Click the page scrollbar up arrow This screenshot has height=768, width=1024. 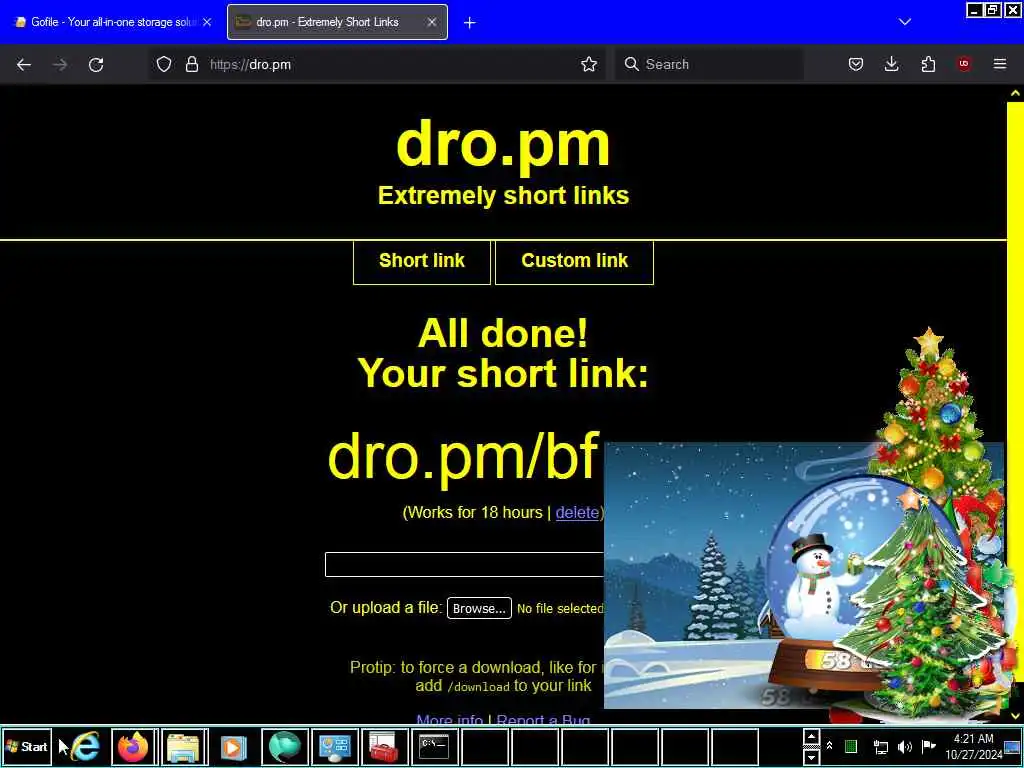point(1015,93)
